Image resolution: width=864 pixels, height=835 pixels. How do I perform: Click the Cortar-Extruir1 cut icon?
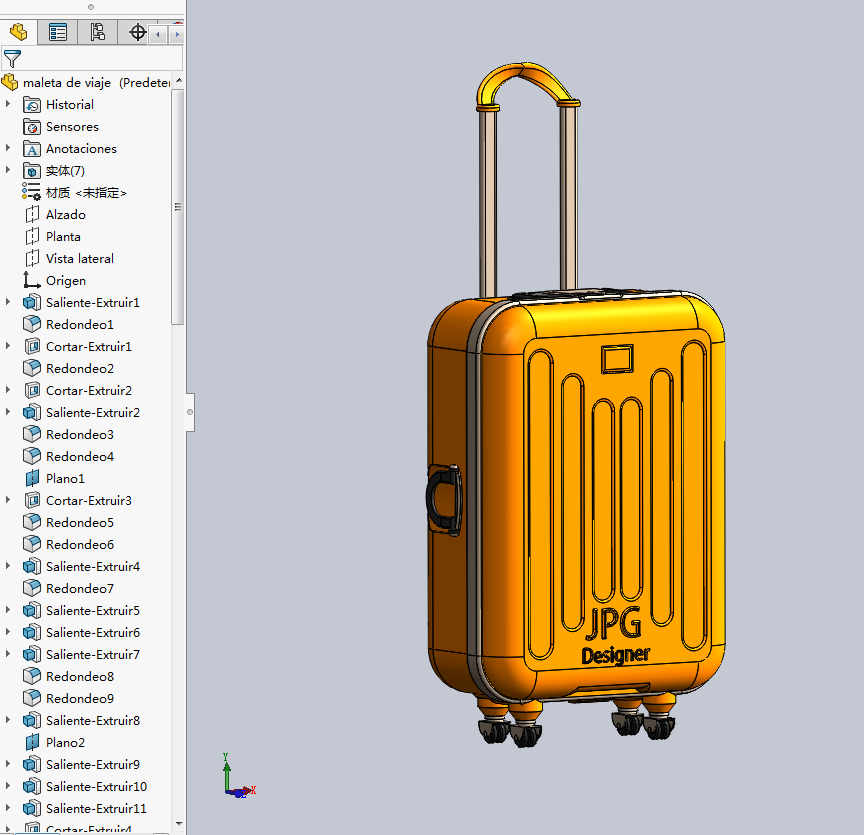(32, 346)
